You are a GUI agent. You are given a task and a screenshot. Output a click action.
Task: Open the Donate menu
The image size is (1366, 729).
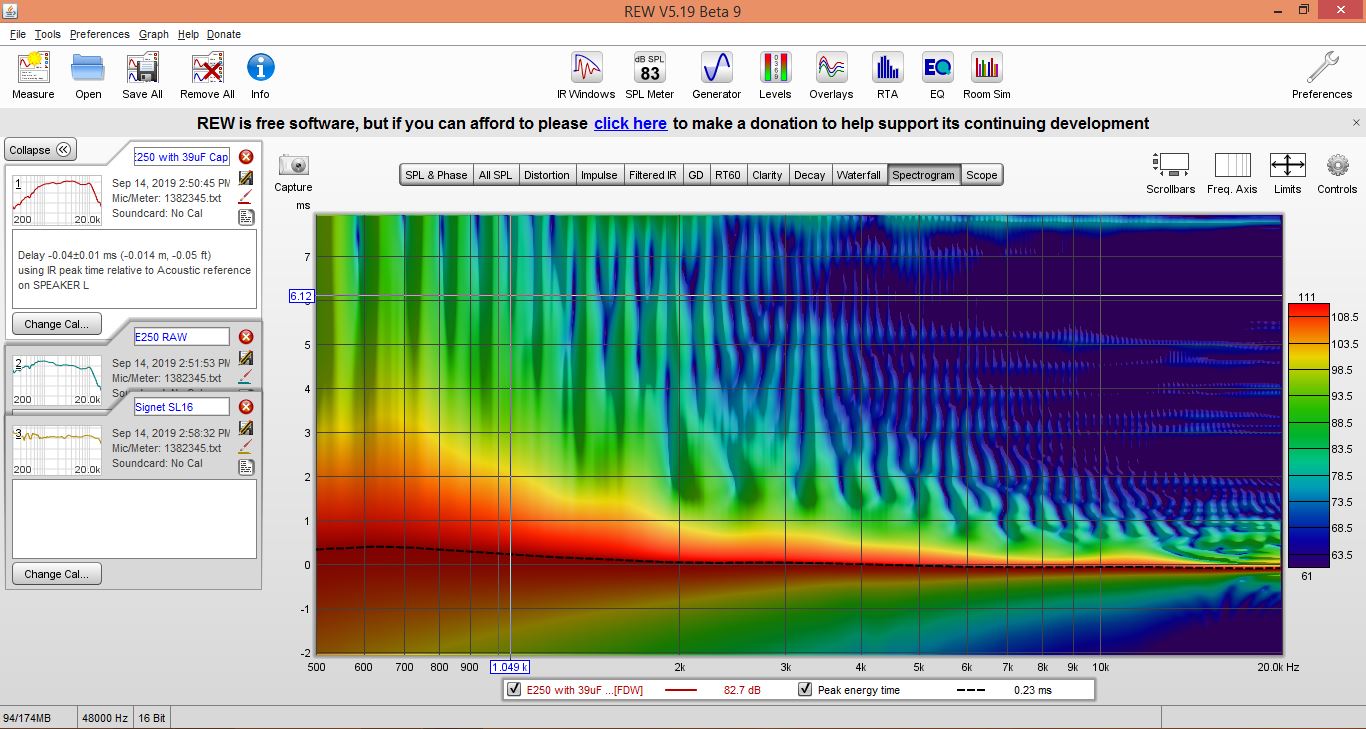[x=224, y=34]
